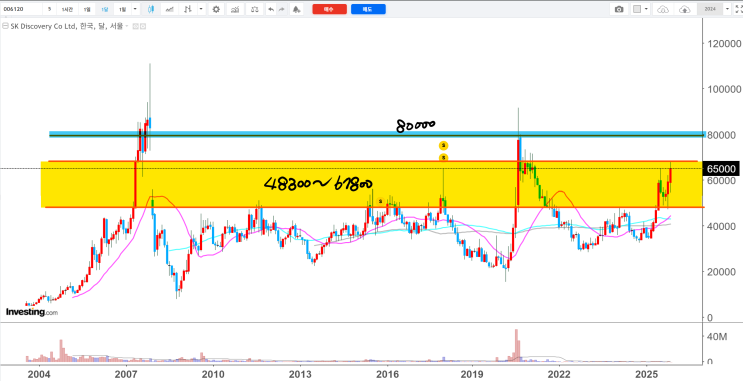
Task: Switch to the 1시간 interval tab
Action: 67,9
